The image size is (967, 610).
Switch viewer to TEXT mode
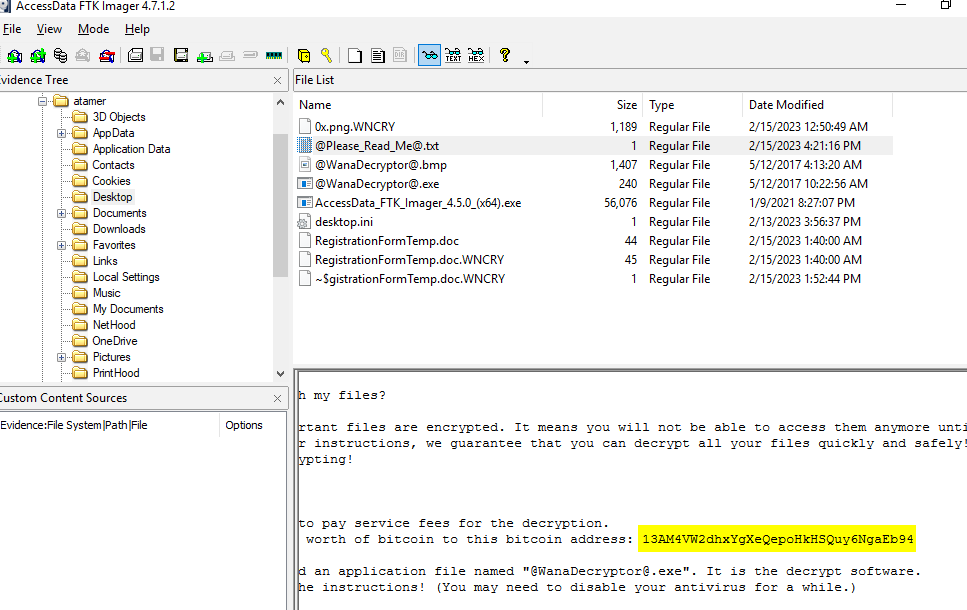tap(453, 56)
